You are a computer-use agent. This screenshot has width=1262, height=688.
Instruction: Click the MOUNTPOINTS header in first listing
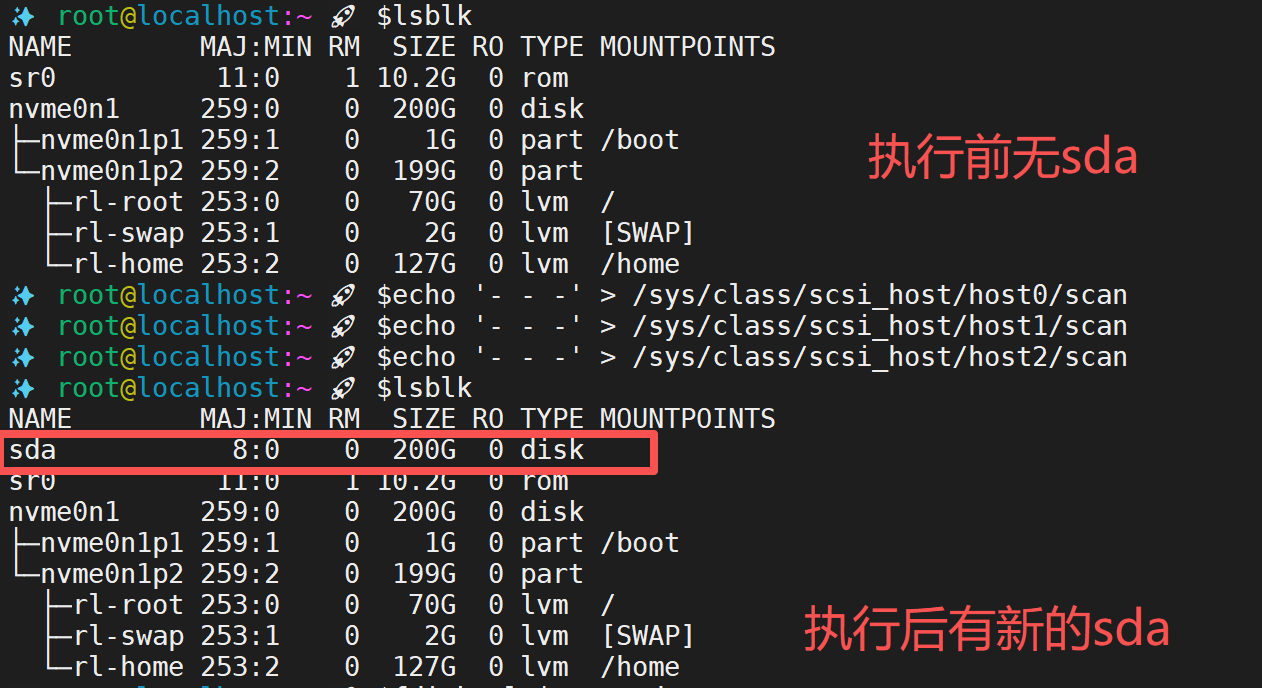(x=688, y=47)
